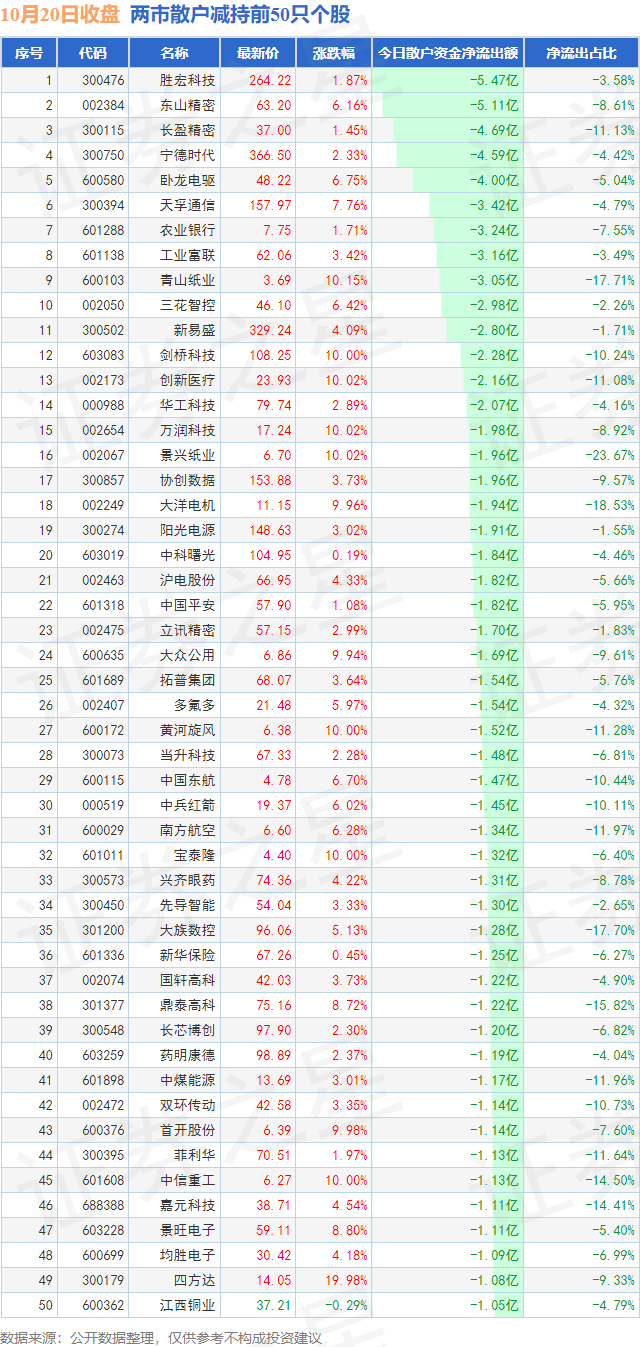Click stock name 双环传动
This screenshot has height=1347, width=640.
pos(187,1105)
